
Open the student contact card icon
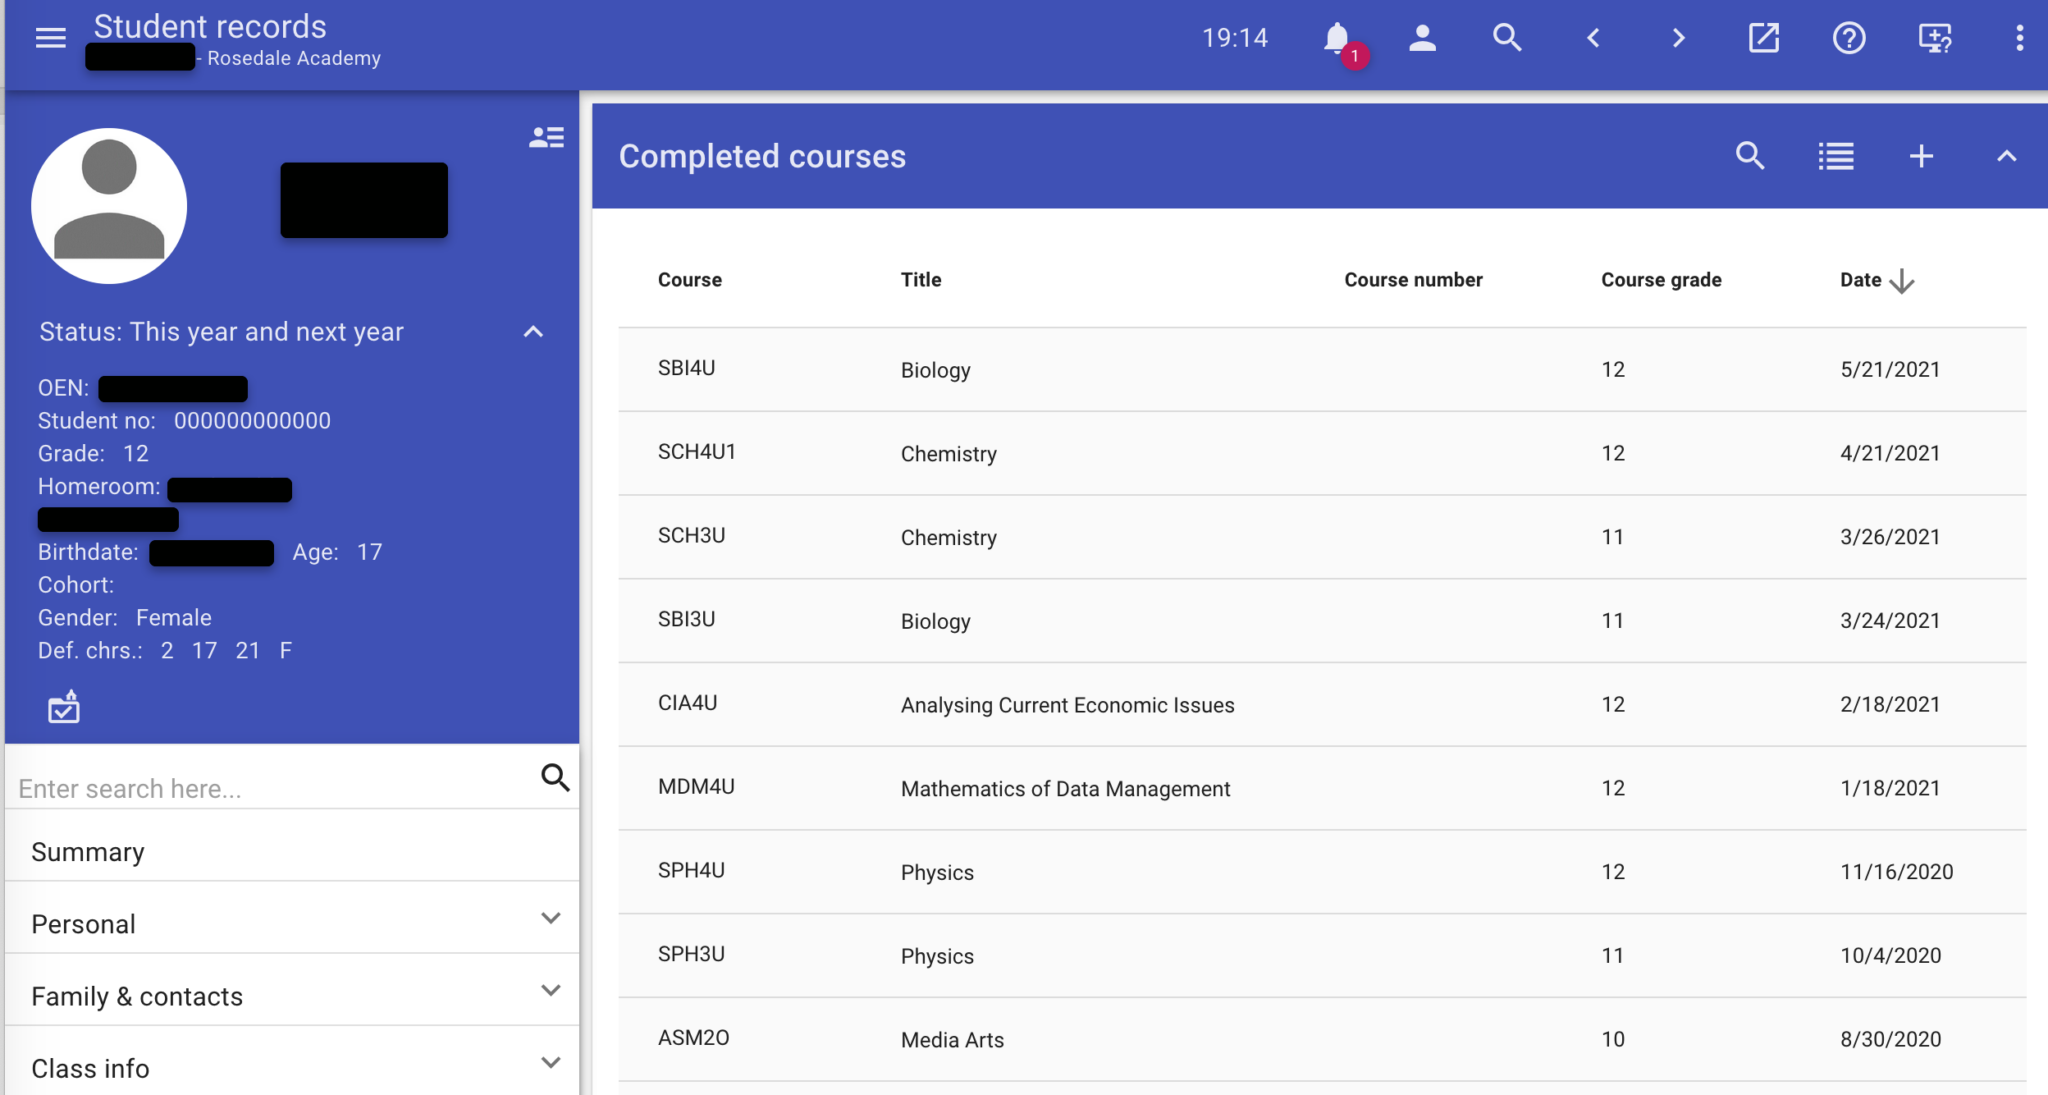click(x=546, y=137)
